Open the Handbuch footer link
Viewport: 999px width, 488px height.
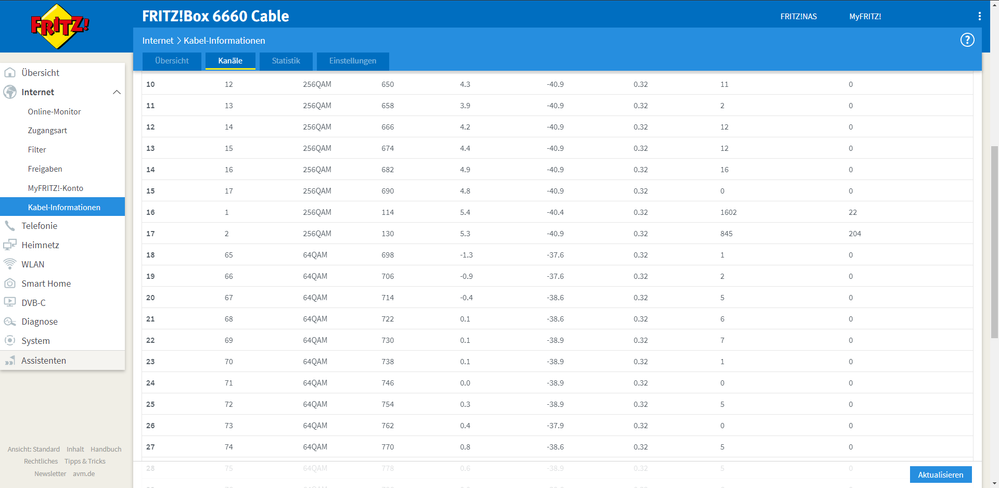click(106, 449)
